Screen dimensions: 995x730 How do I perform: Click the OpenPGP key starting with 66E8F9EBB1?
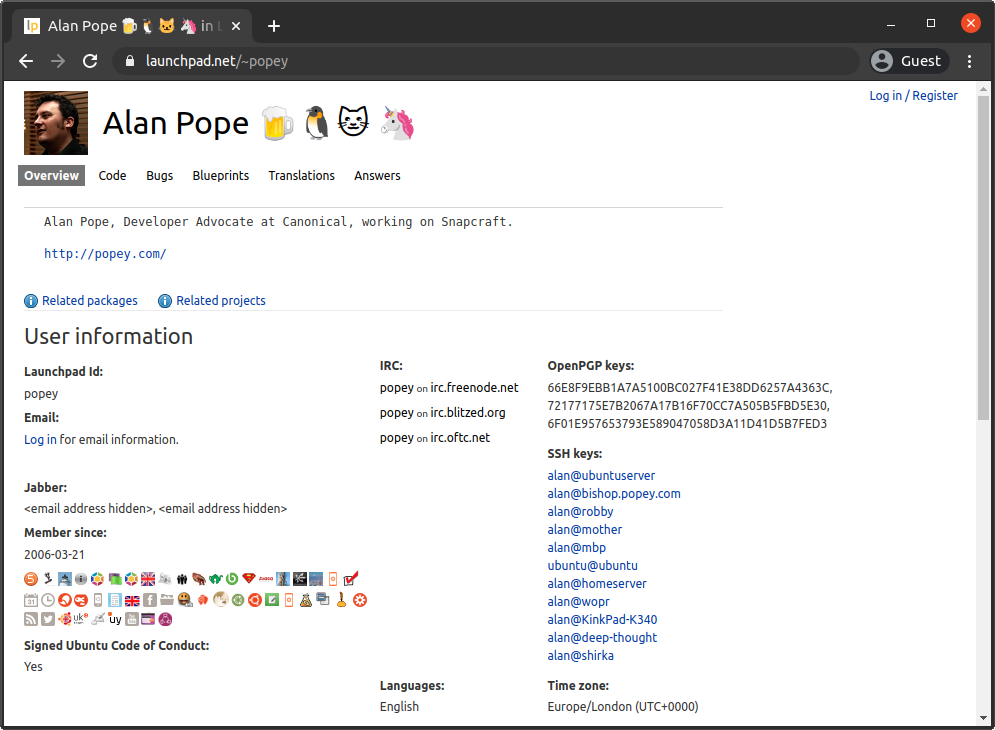(690, 388)
